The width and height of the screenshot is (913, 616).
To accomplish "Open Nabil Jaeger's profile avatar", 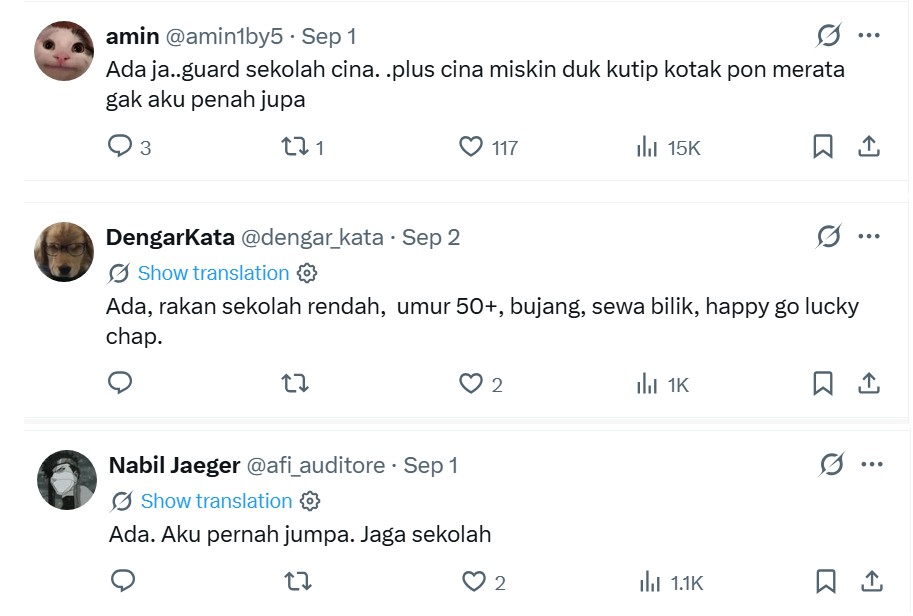I will 67,480.
